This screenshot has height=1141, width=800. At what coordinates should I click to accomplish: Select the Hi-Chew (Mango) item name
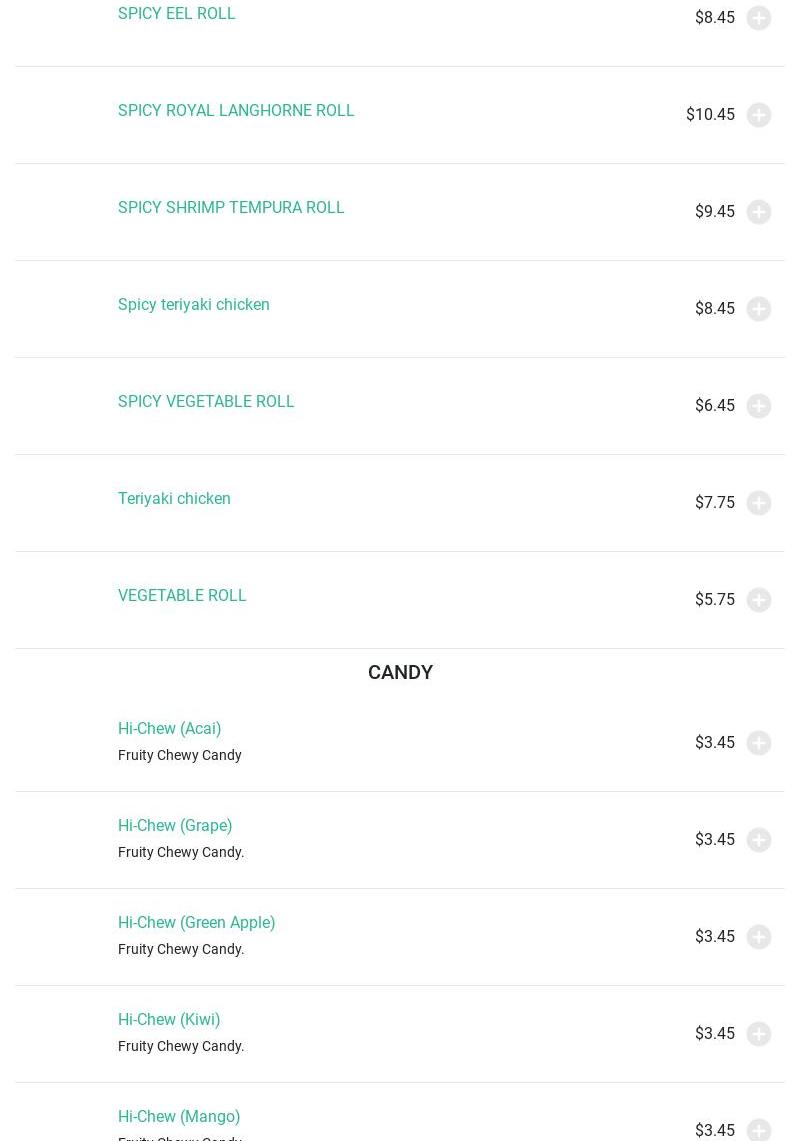179,1117
